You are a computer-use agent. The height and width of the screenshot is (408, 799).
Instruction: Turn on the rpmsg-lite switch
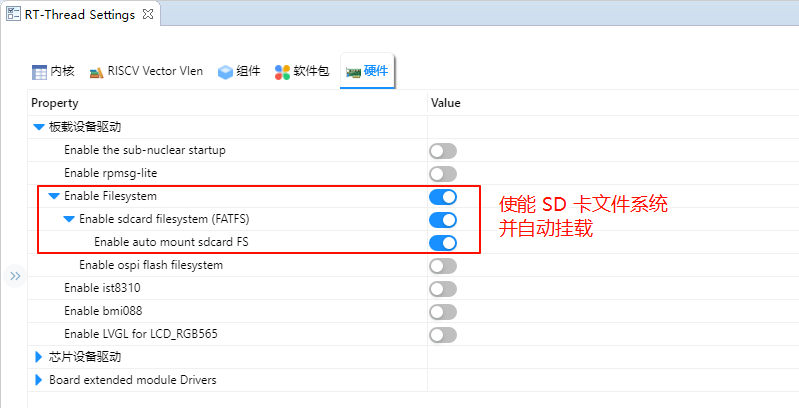click(x=443, y=174)
